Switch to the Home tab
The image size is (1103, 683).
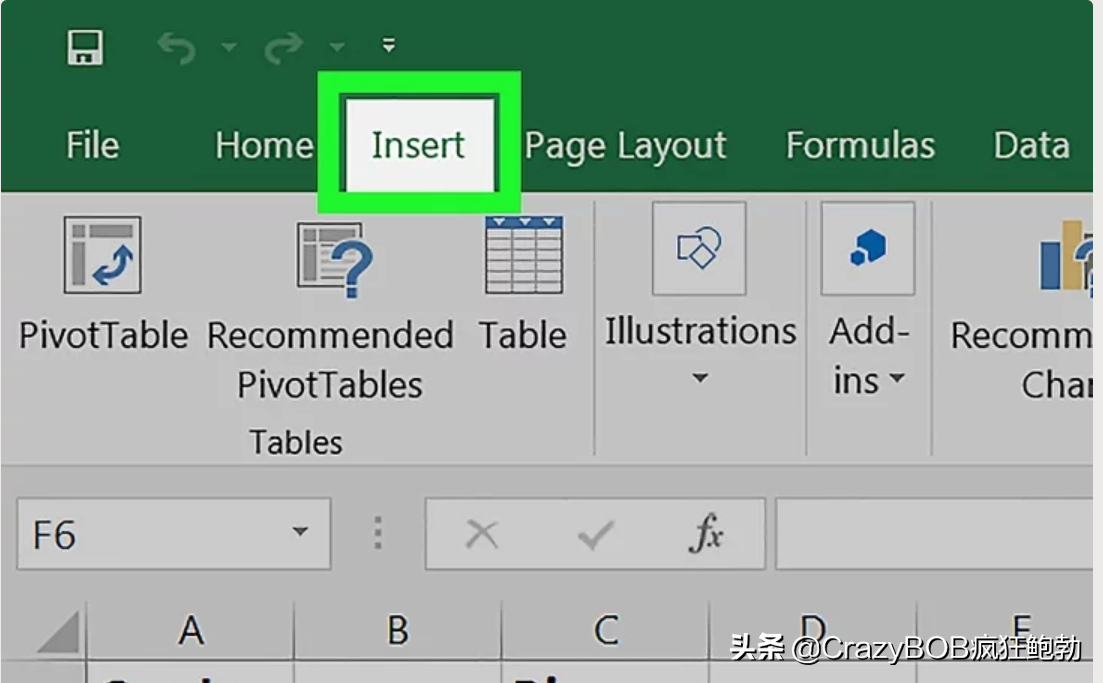pyautogui.click(x=264, y=146)
